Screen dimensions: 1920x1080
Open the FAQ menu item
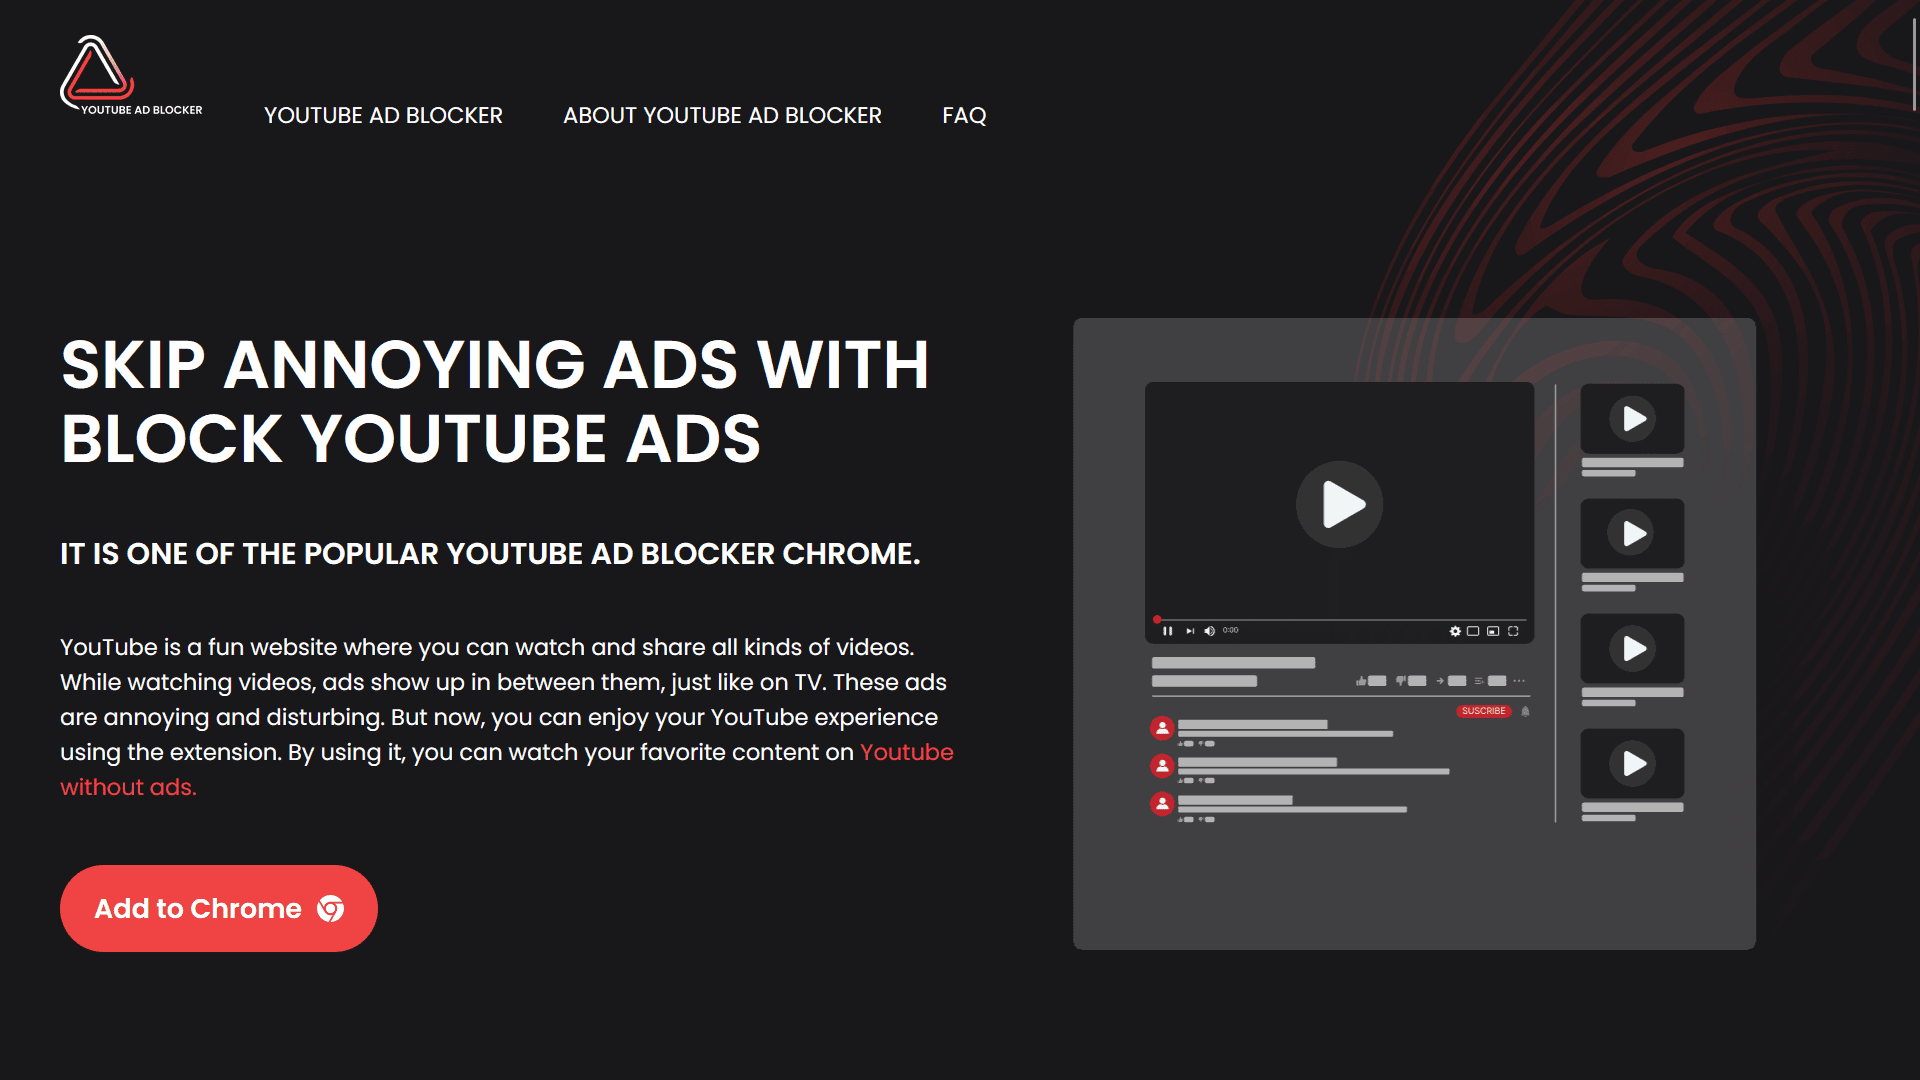[x=963, y=116]
